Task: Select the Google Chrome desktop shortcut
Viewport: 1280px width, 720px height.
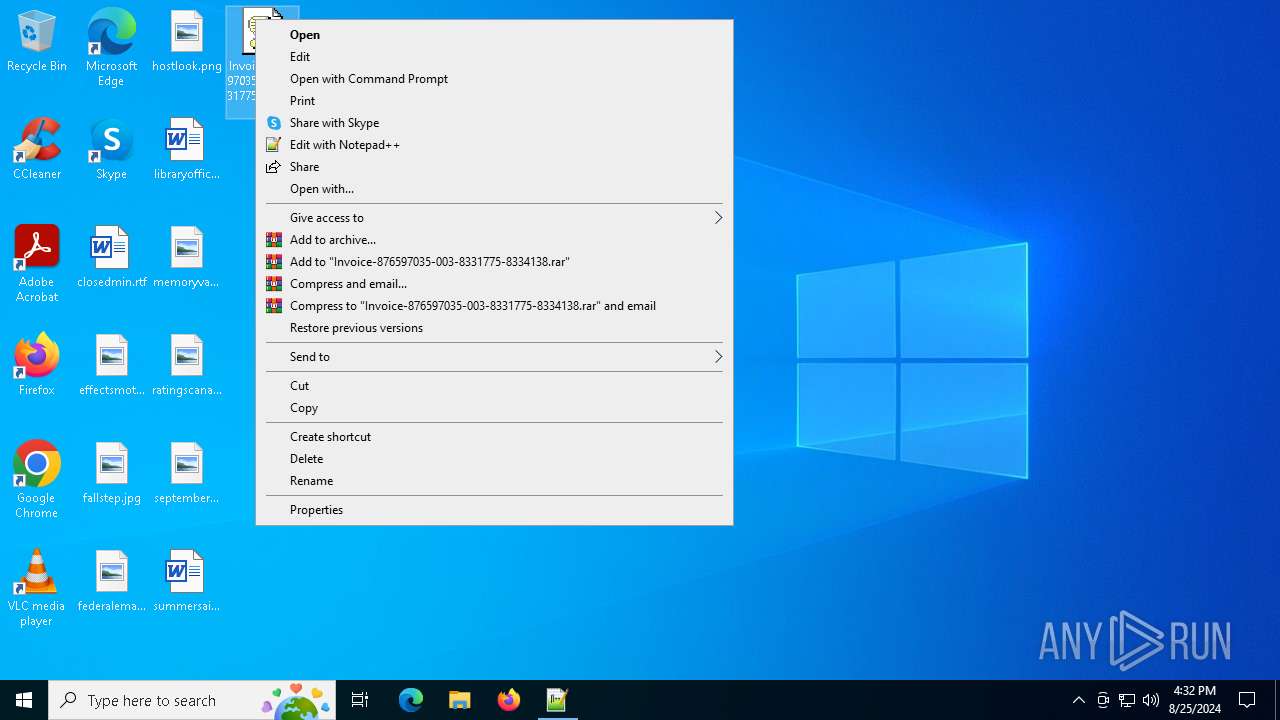Action: [x=37, y=480]
